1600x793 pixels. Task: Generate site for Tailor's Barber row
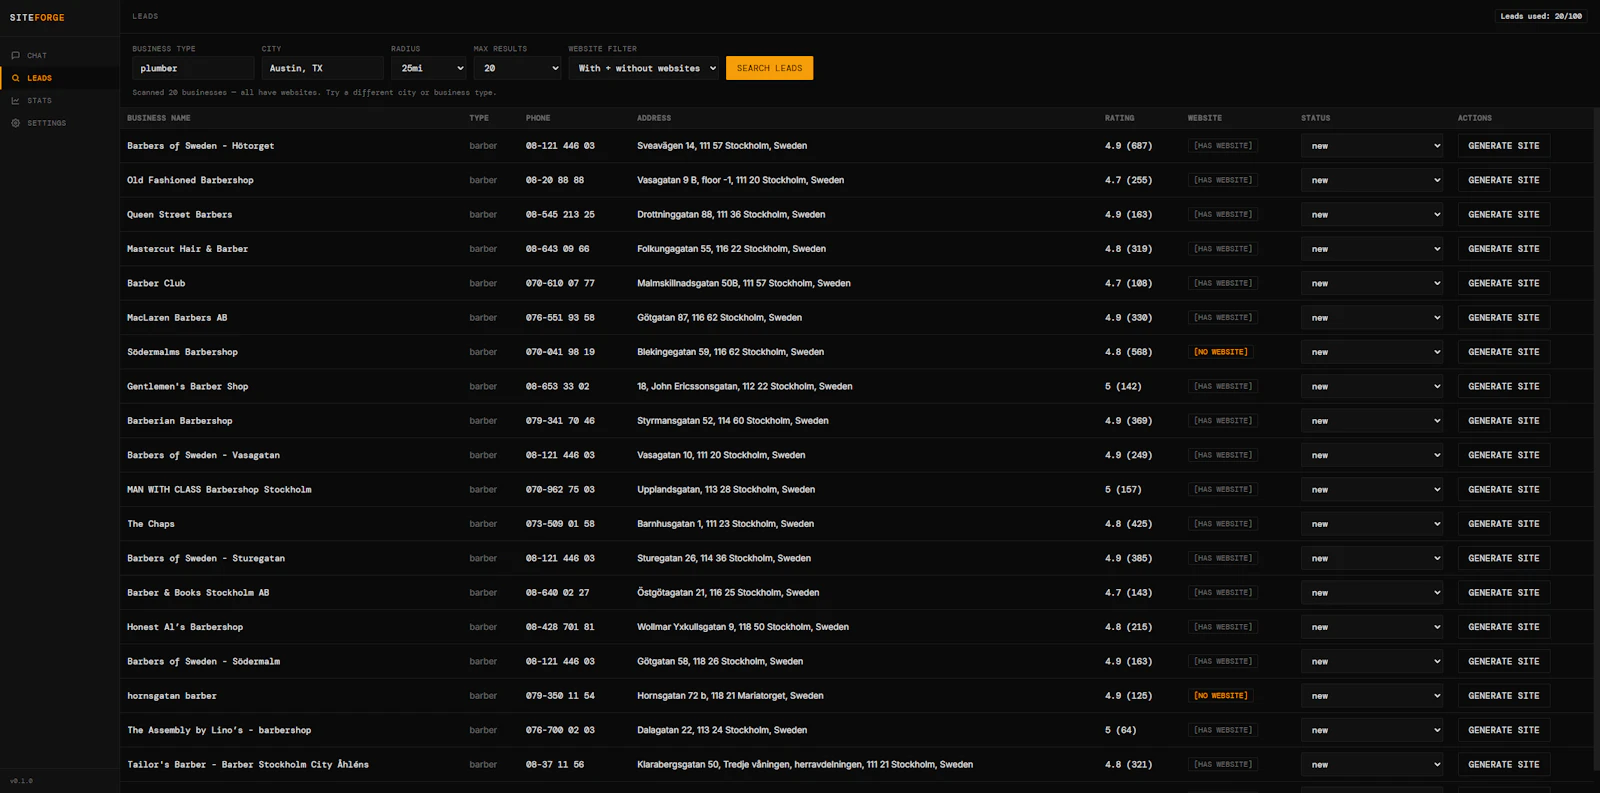pyautogui.click(x=1503, y=764)
